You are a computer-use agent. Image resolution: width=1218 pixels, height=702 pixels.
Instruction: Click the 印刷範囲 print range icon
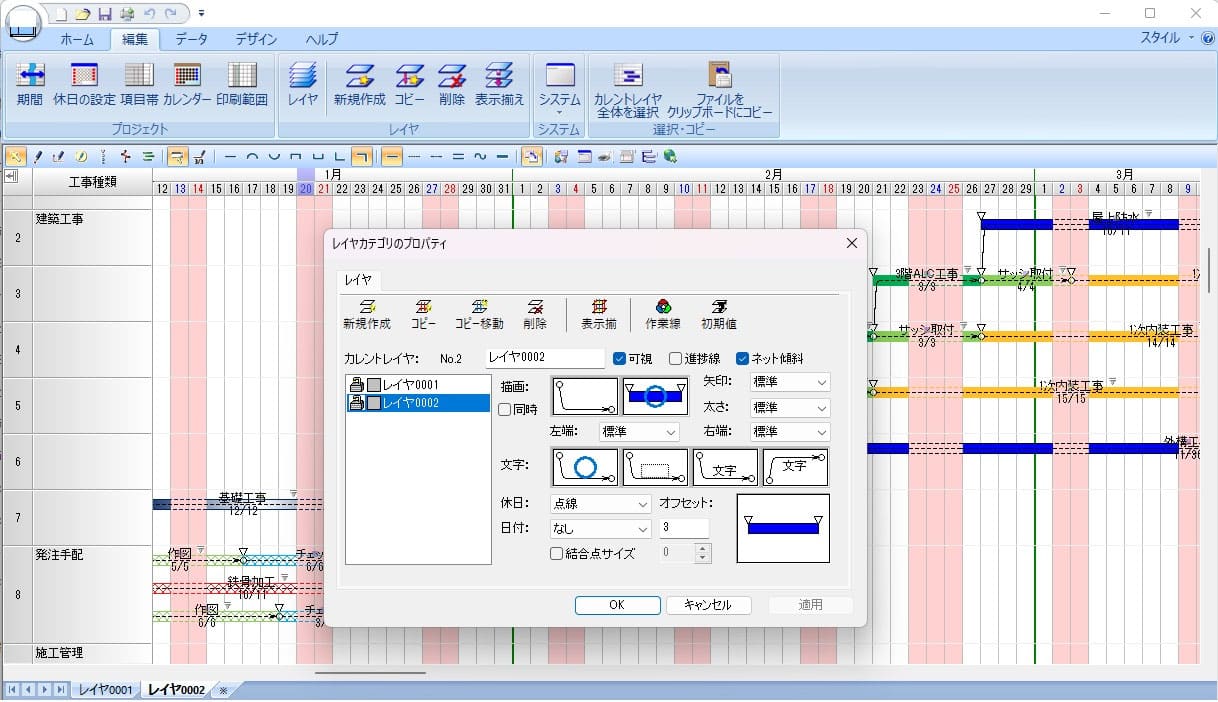[242, 85]
